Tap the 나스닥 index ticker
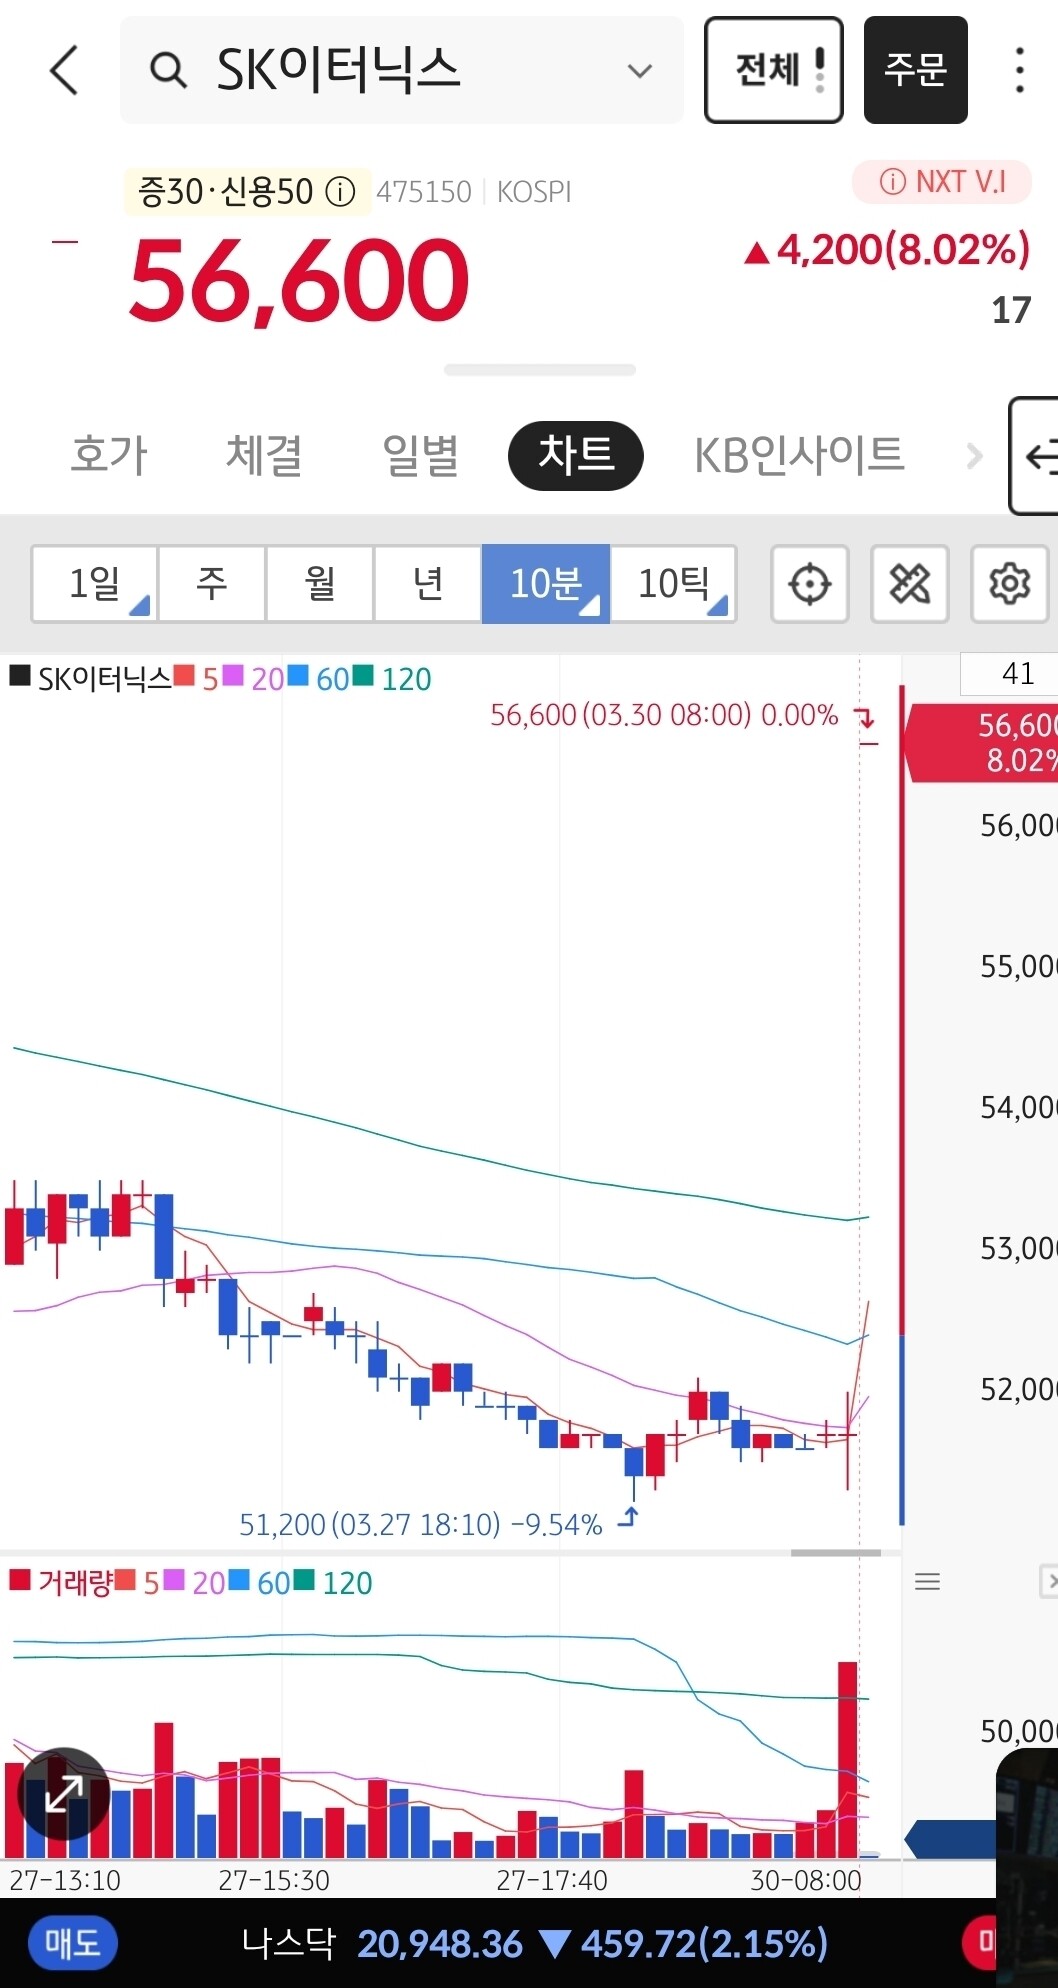1058x1988 pixels. coord(535,1943)
